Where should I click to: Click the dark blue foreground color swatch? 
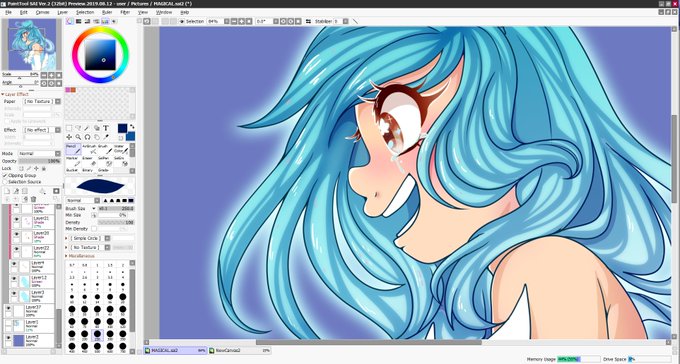coord(122,128)
